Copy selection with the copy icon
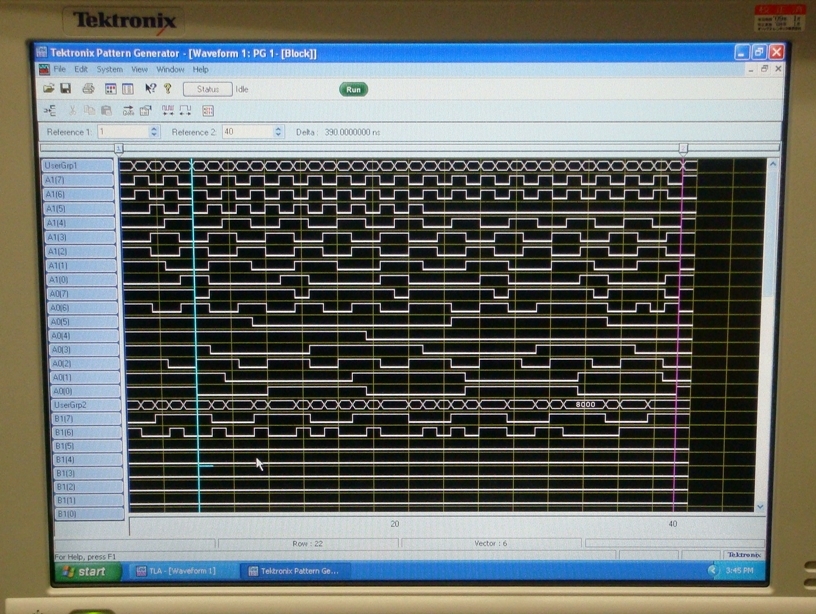The width and height of the screenshot is (816, 614). point(90,110)
